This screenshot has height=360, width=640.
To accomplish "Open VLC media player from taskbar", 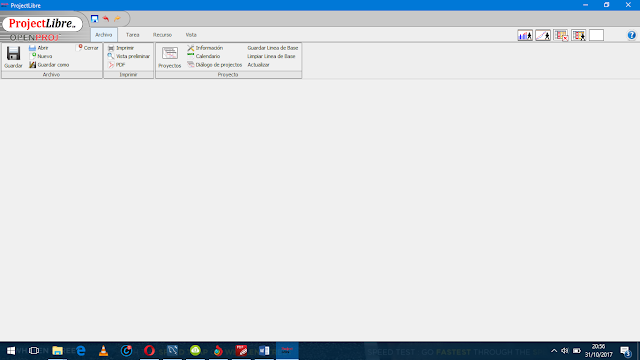I will (x=103, y=351).
